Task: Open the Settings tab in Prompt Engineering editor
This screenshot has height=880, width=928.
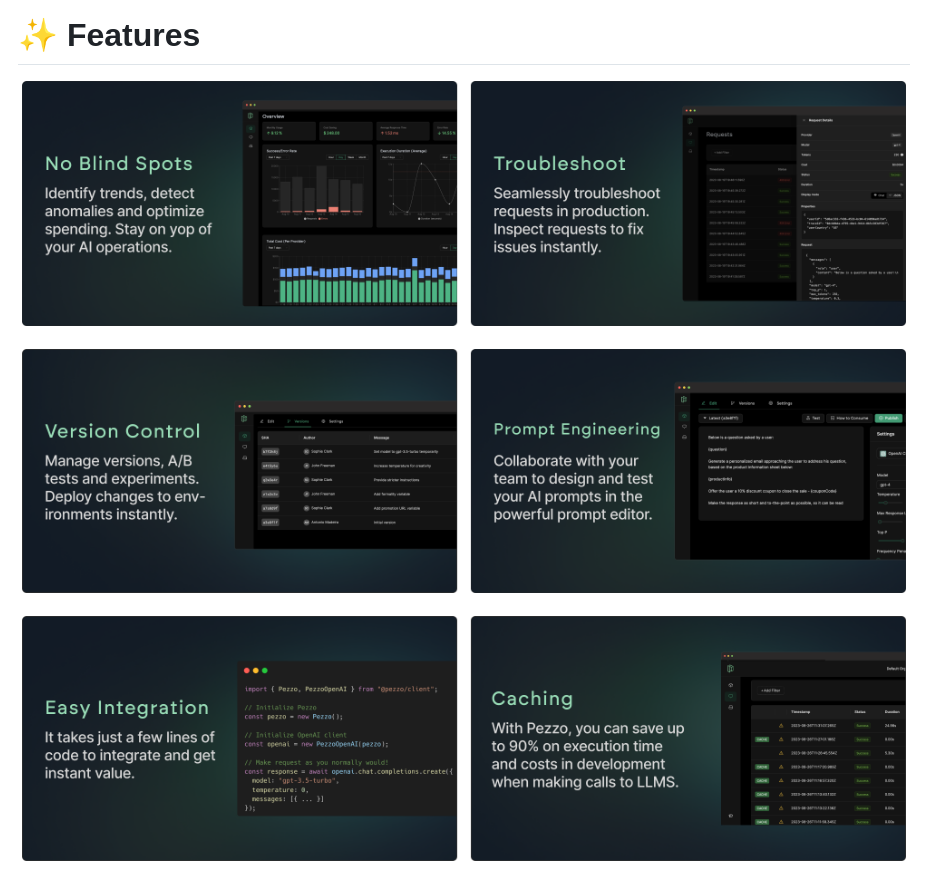Action: (780, 403)
